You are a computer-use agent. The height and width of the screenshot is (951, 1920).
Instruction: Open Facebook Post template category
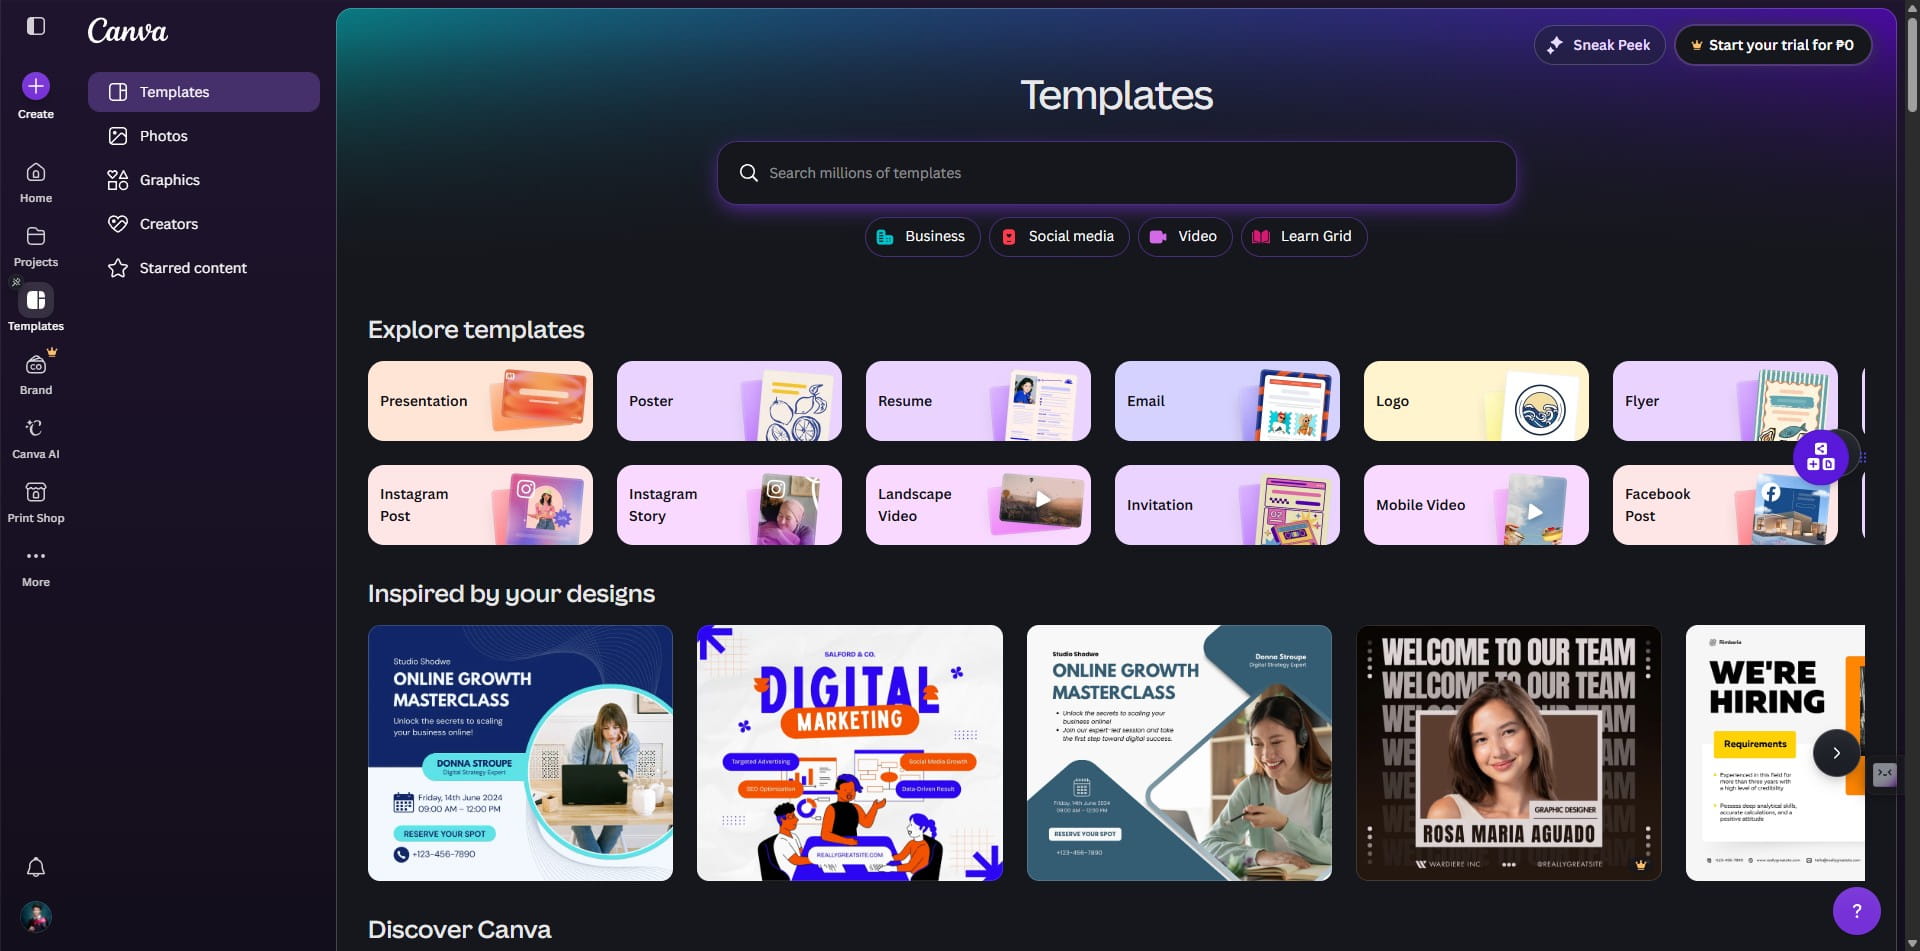coord(1725,505)
